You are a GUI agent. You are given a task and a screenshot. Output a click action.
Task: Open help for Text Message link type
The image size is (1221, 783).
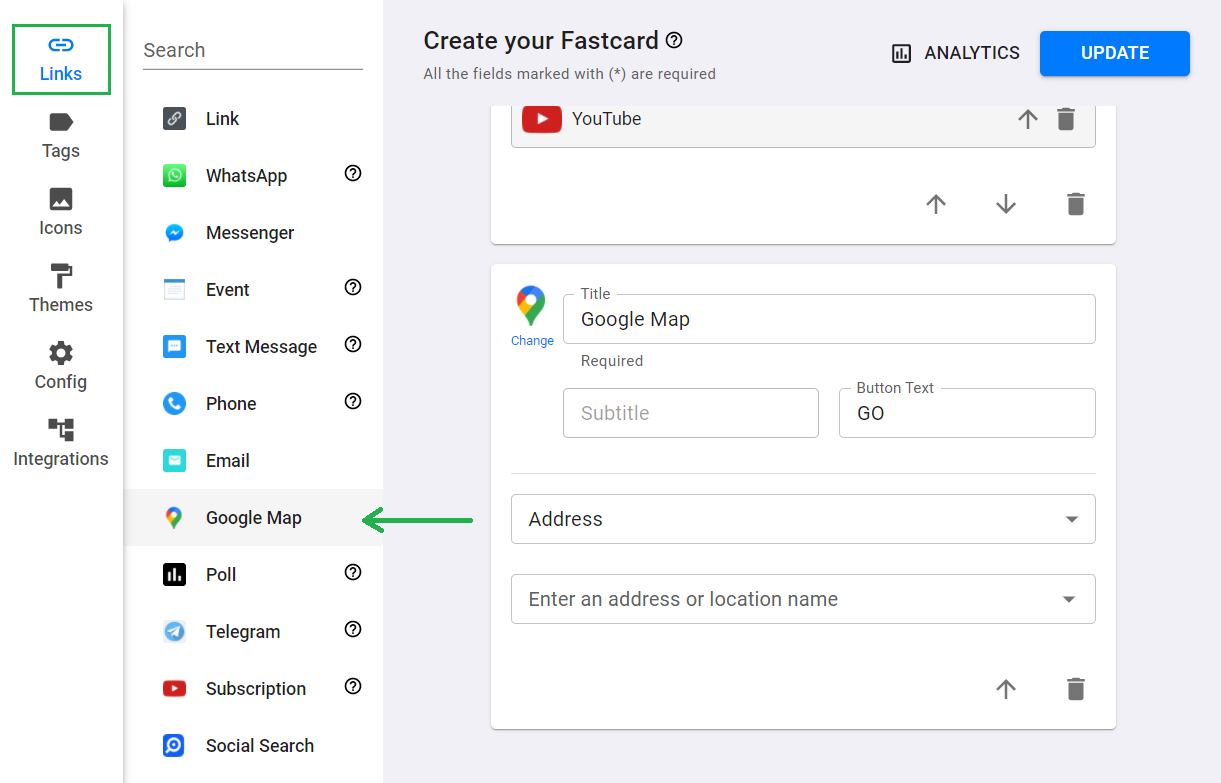[353, 344]
